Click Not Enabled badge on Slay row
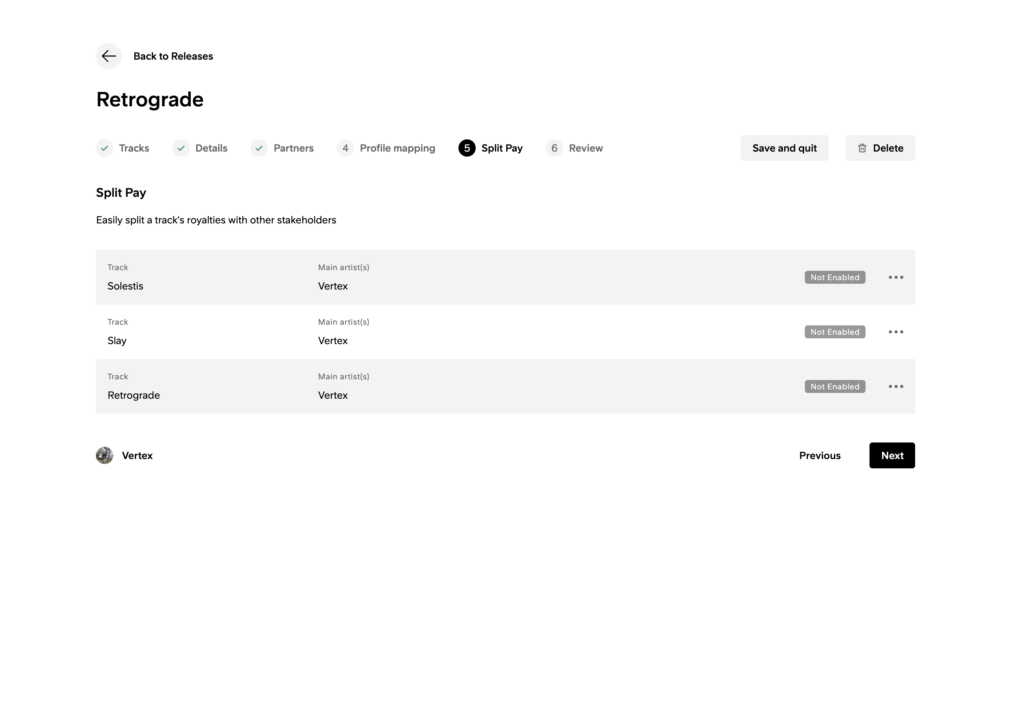1024x709 pixels. tap(834, 332)
